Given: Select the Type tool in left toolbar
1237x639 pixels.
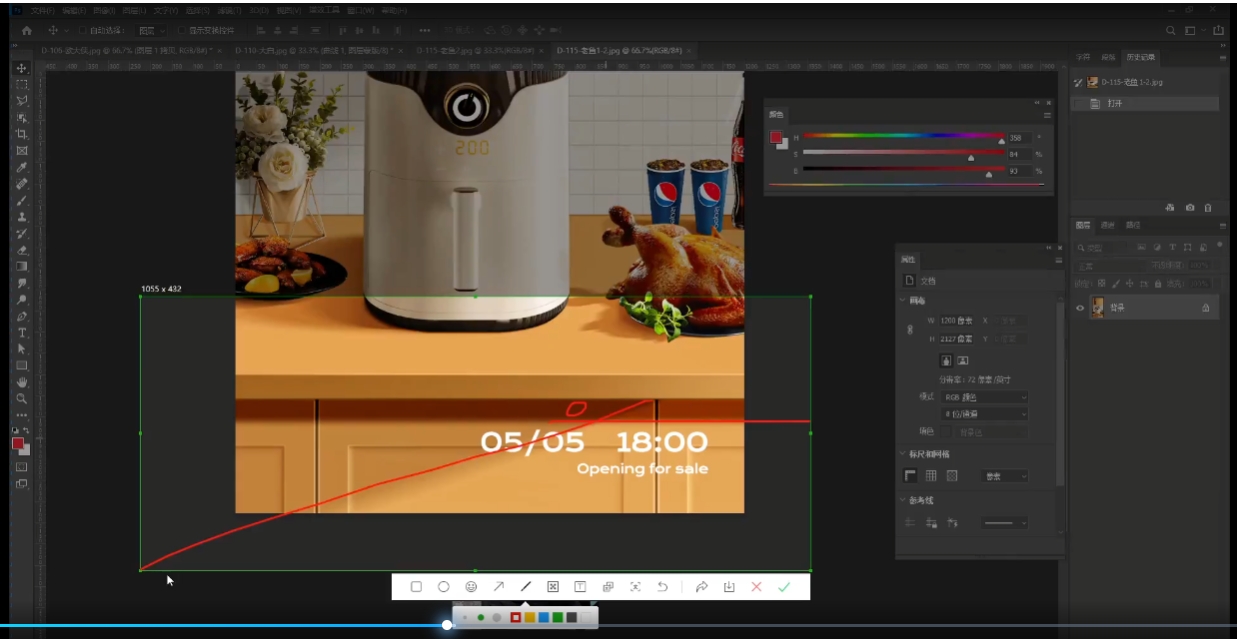Looking at the screenshot, I should pyautogui.click(x=21, y=332).
